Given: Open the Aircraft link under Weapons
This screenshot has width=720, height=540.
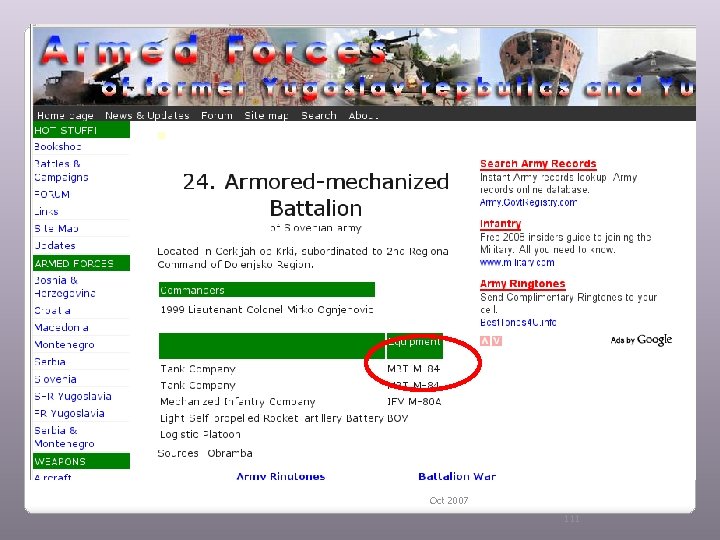Looking at the screenshot, I should tap(53, 477).
